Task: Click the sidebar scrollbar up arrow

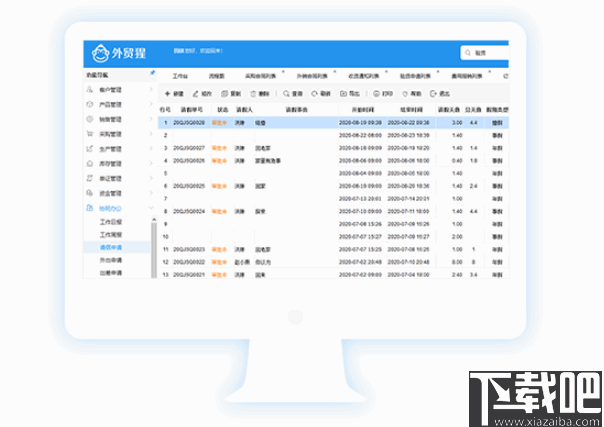Action: pyautogui.click(x=154, y=219)
